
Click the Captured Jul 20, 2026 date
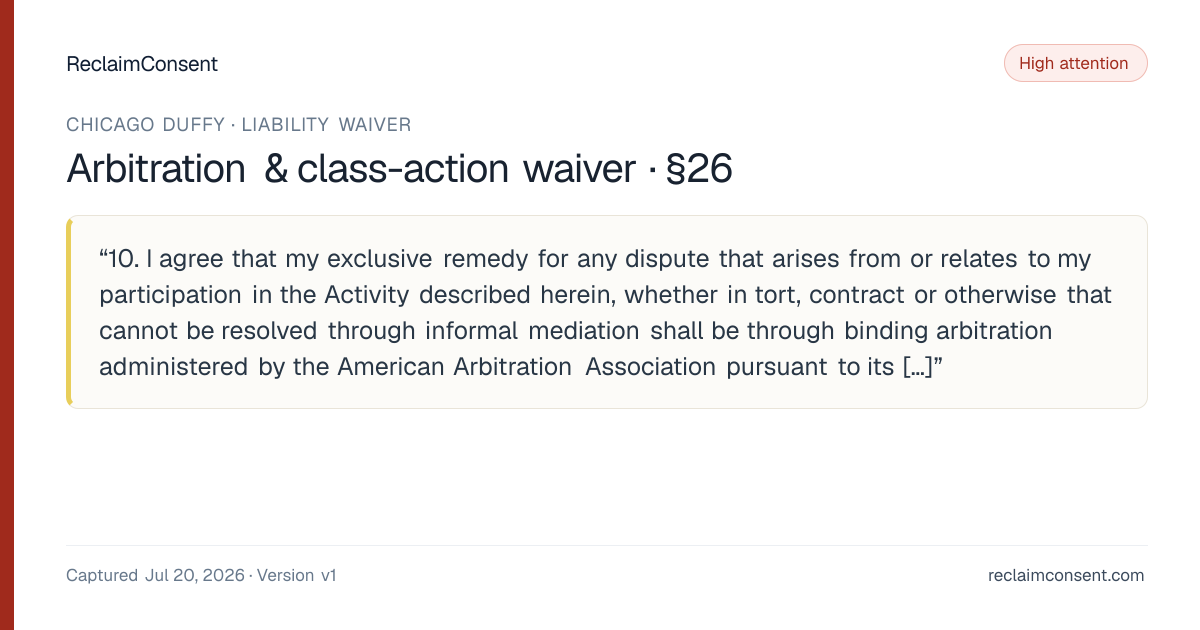point(155,575)
